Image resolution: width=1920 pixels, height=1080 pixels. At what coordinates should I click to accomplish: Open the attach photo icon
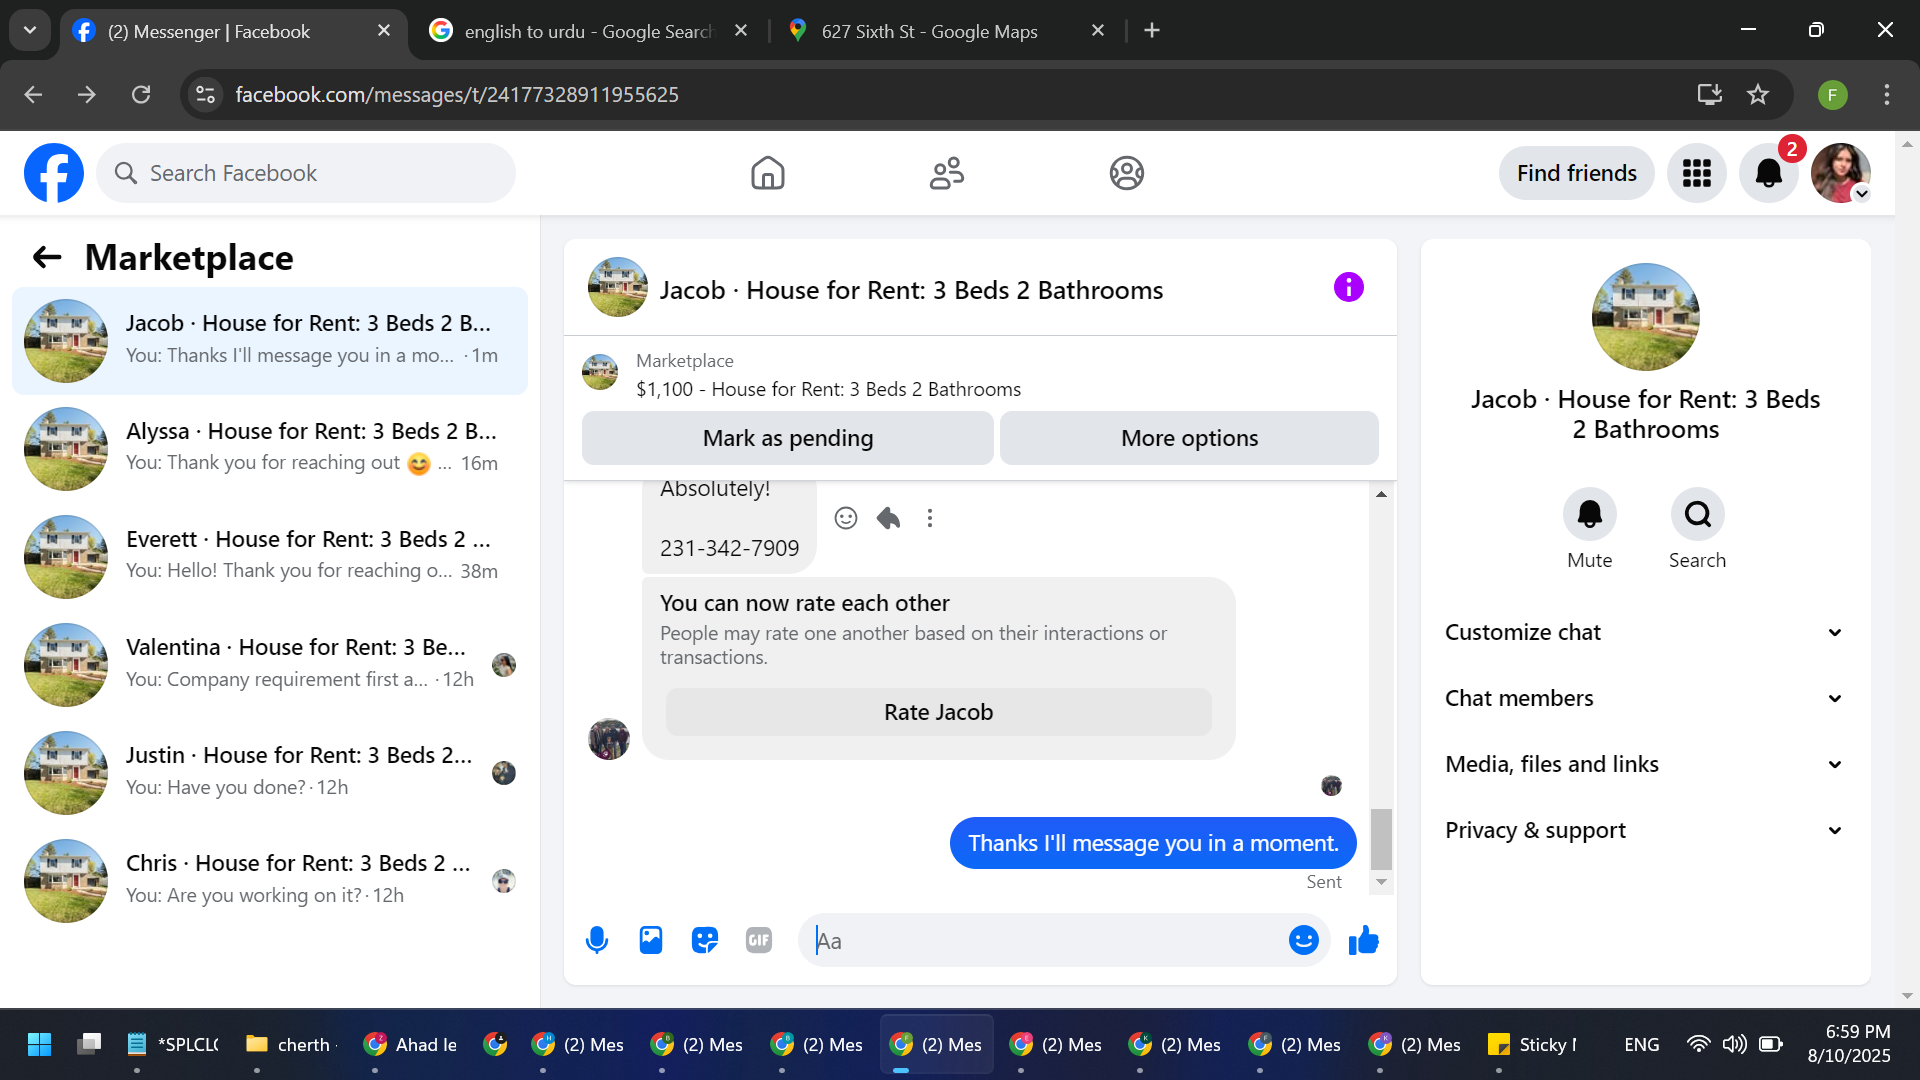[x=651, y=940]
